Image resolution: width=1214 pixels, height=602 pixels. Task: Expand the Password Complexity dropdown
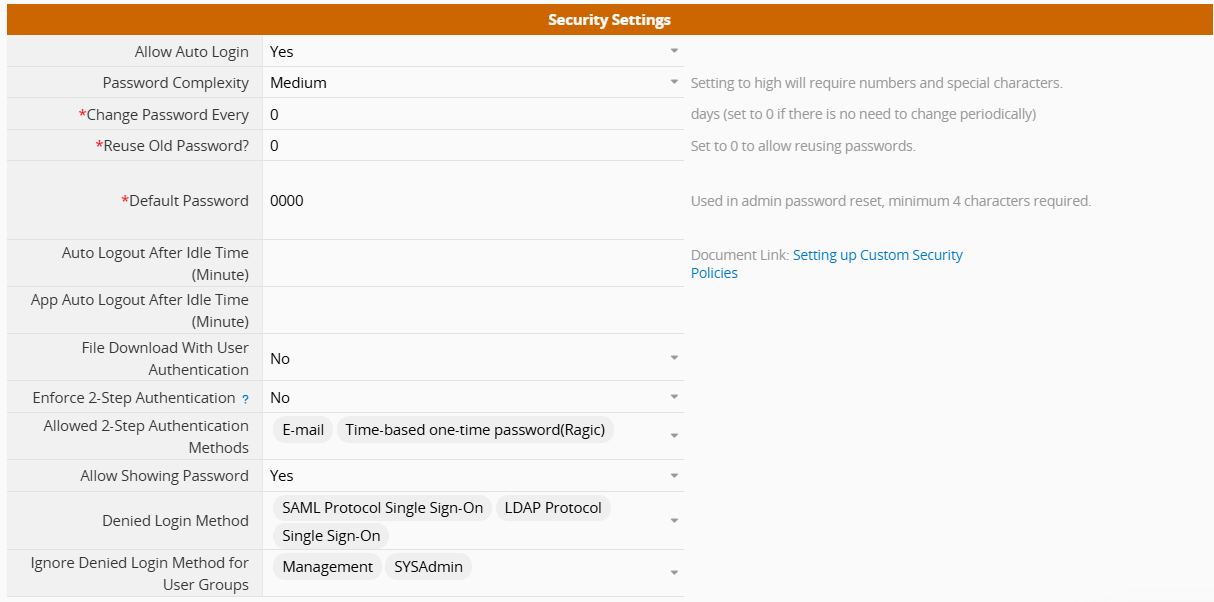coord(674,83)
